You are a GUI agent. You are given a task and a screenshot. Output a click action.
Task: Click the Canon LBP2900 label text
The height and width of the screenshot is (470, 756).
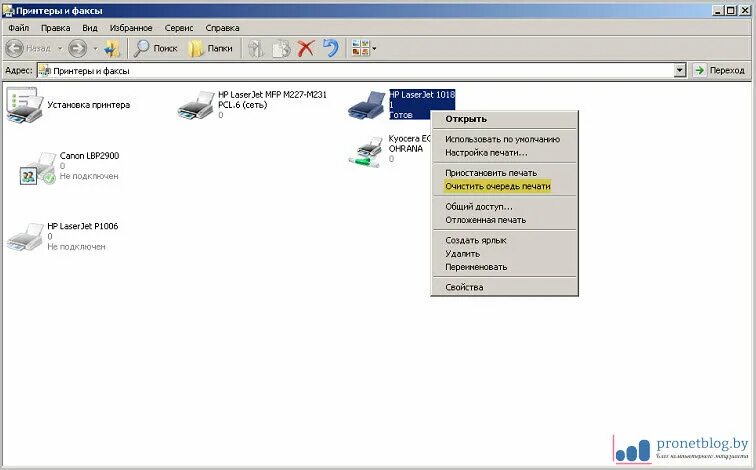(x=89, y=156)
